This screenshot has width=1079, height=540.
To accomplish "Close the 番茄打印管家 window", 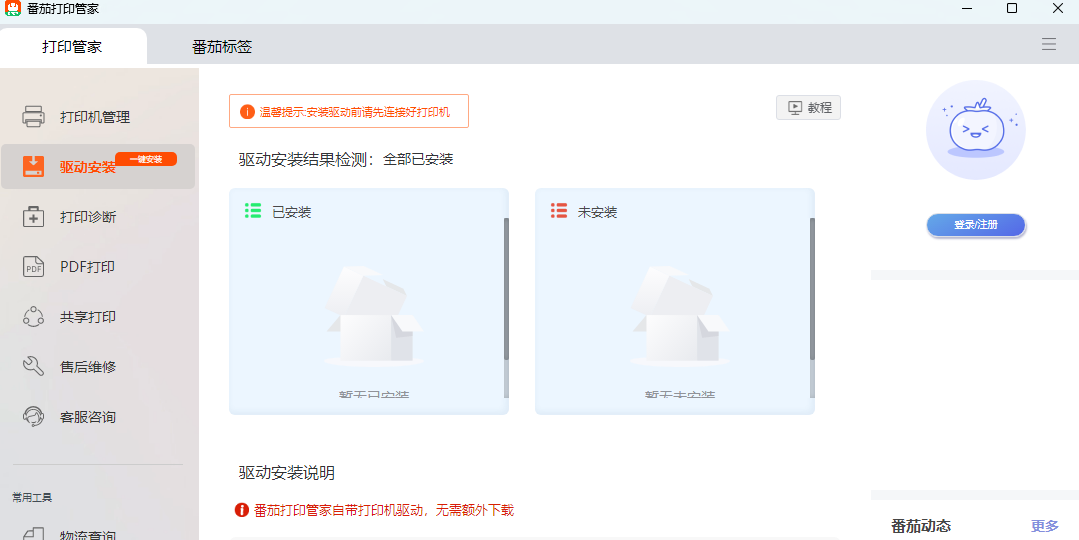I will pos(1058,8).
